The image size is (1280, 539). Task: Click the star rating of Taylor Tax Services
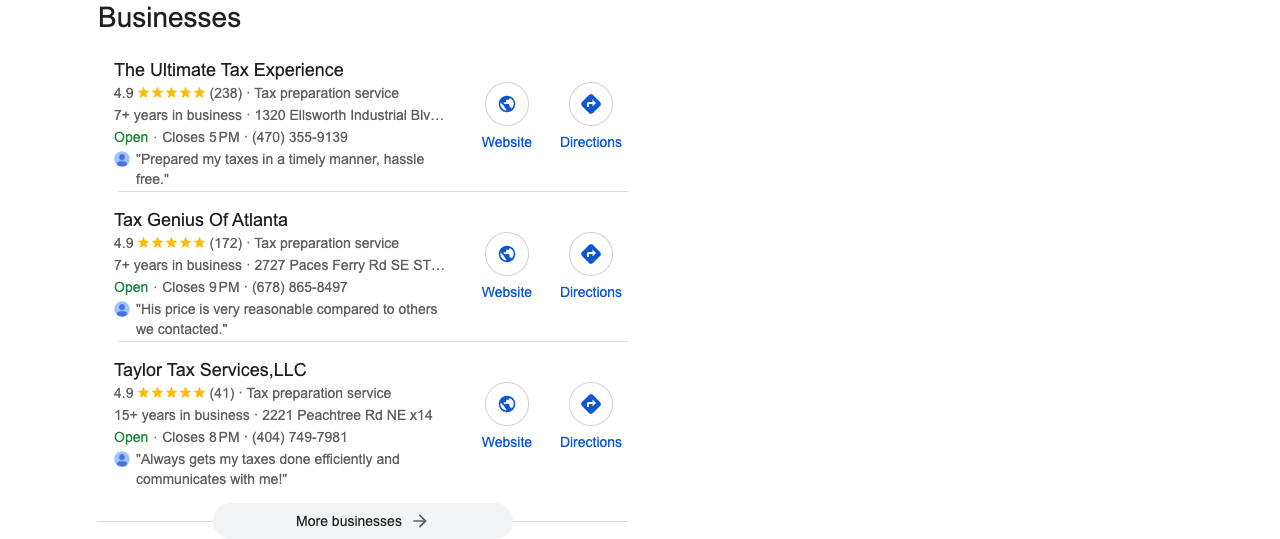coord(171,393)
